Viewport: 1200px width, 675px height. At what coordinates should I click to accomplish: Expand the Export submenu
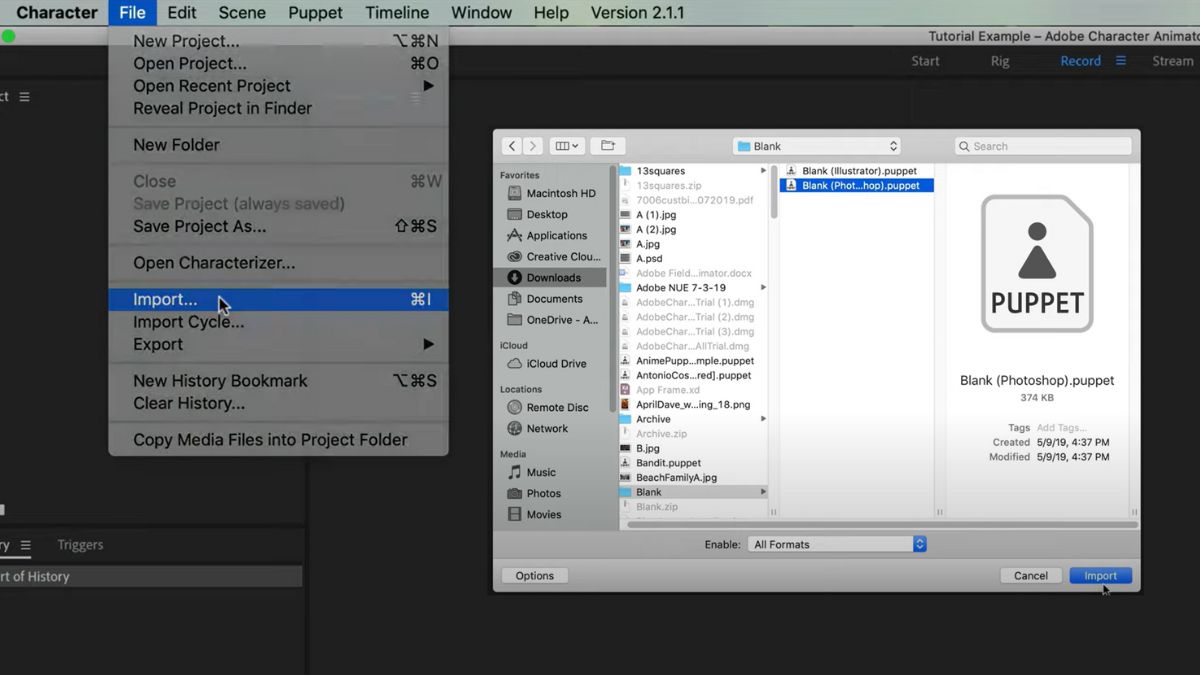pos(278,344)
